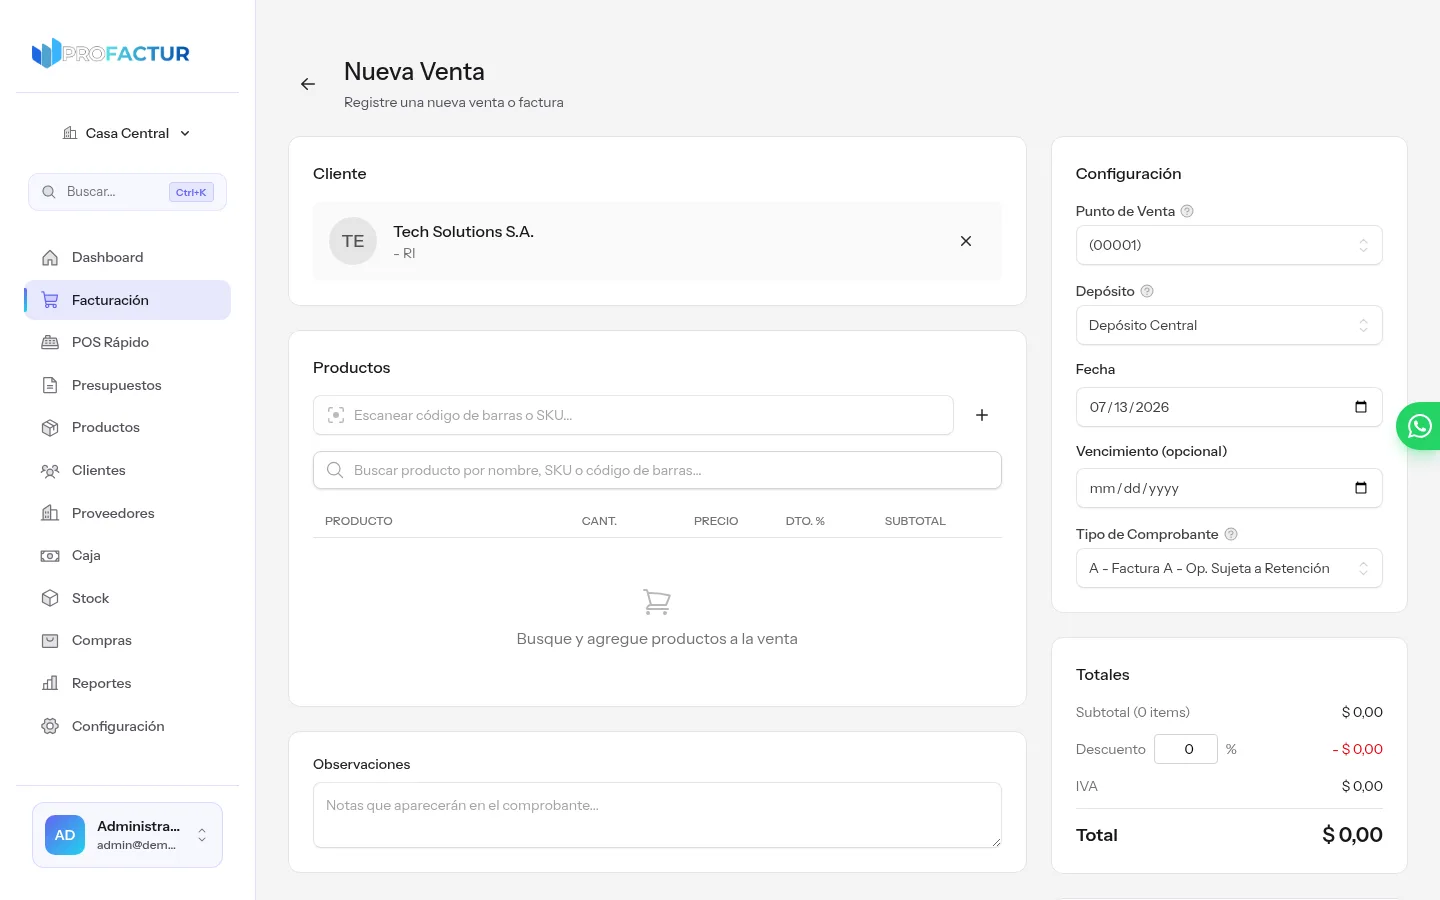1440x900 pixels.
Task: Open Reportes in the sidebar
Action: 127,683
